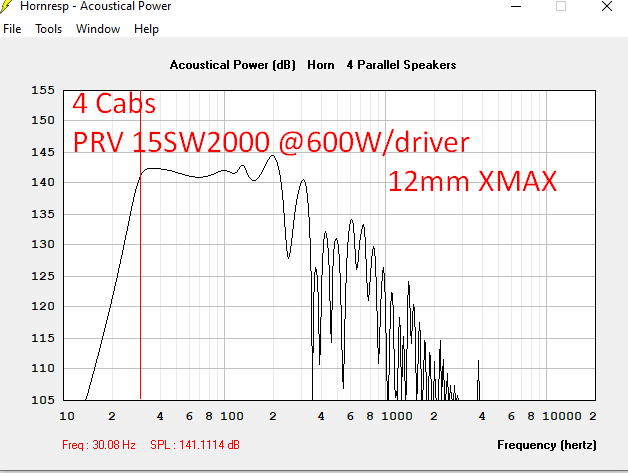Click the 100 label on the frequency axis
This screenshot has height=473, width=628.
click(x=232, y=416)
